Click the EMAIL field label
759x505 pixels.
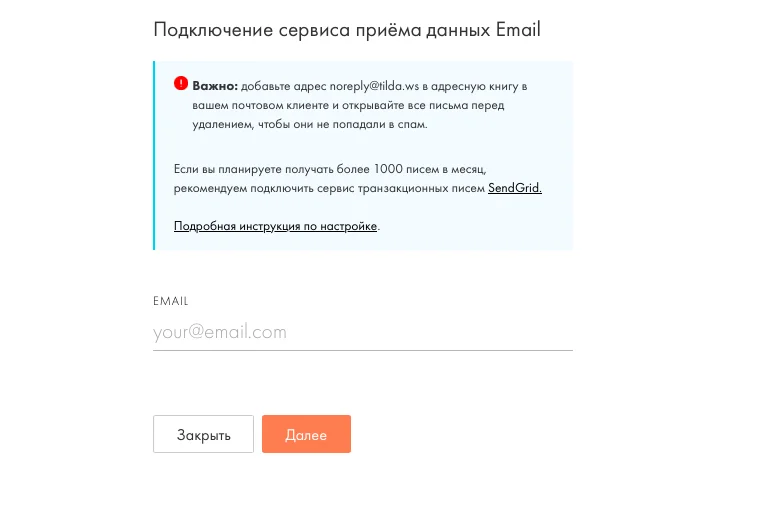point(171,300)
